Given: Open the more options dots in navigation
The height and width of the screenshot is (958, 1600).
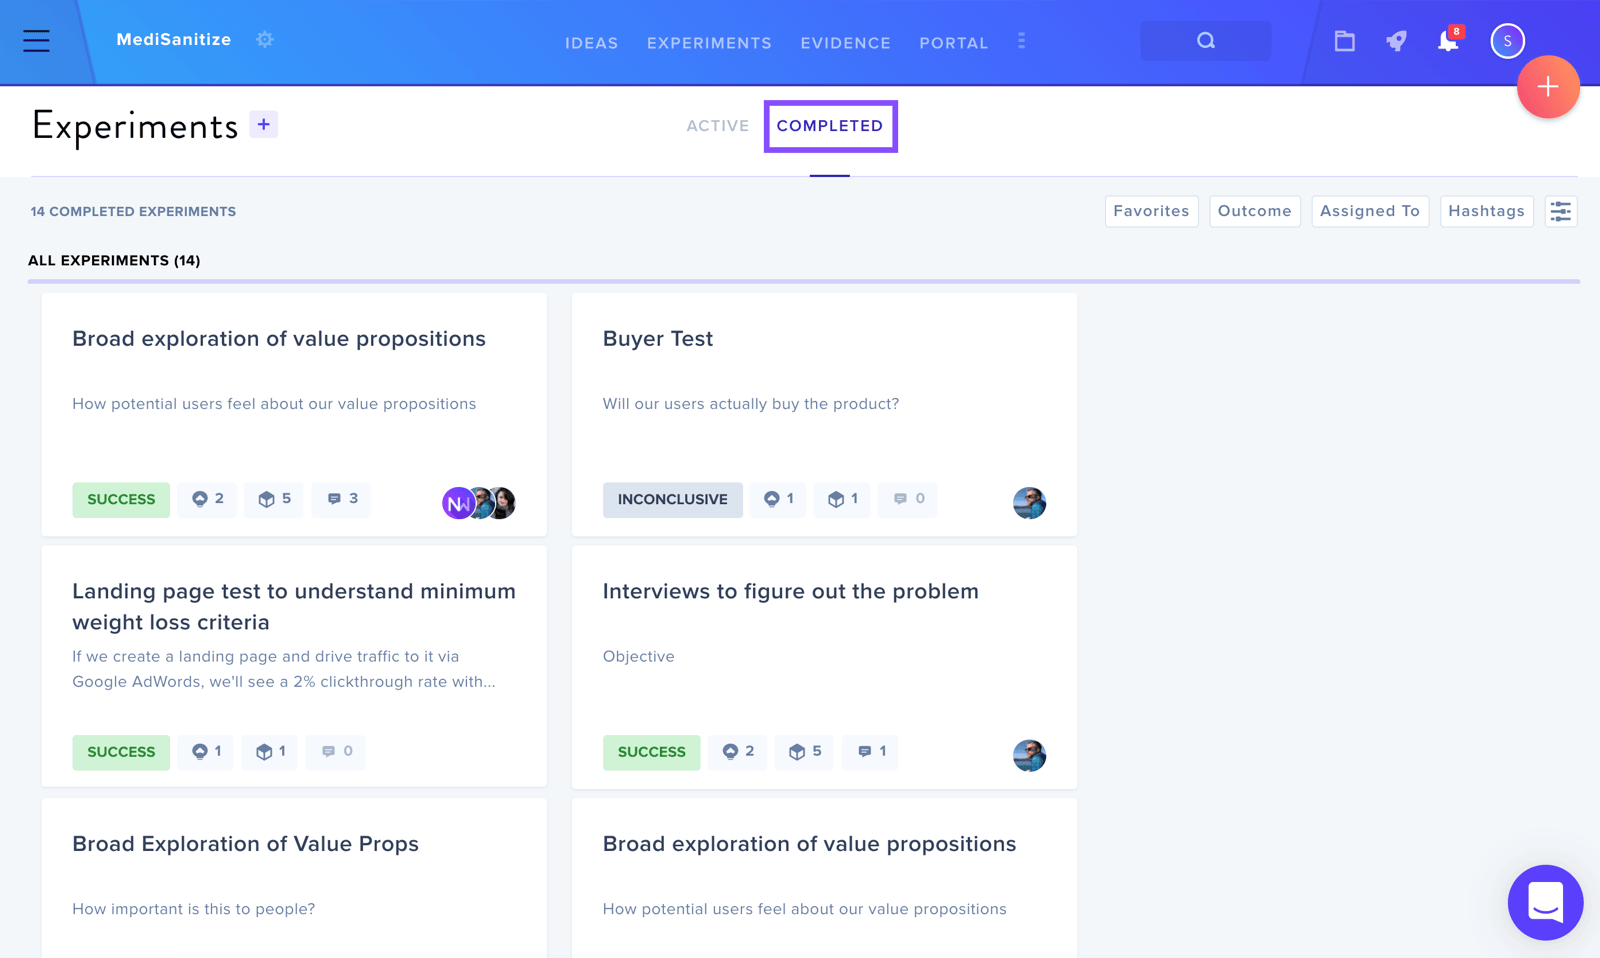Looking at the screenshot, I should pos(1021,41).
